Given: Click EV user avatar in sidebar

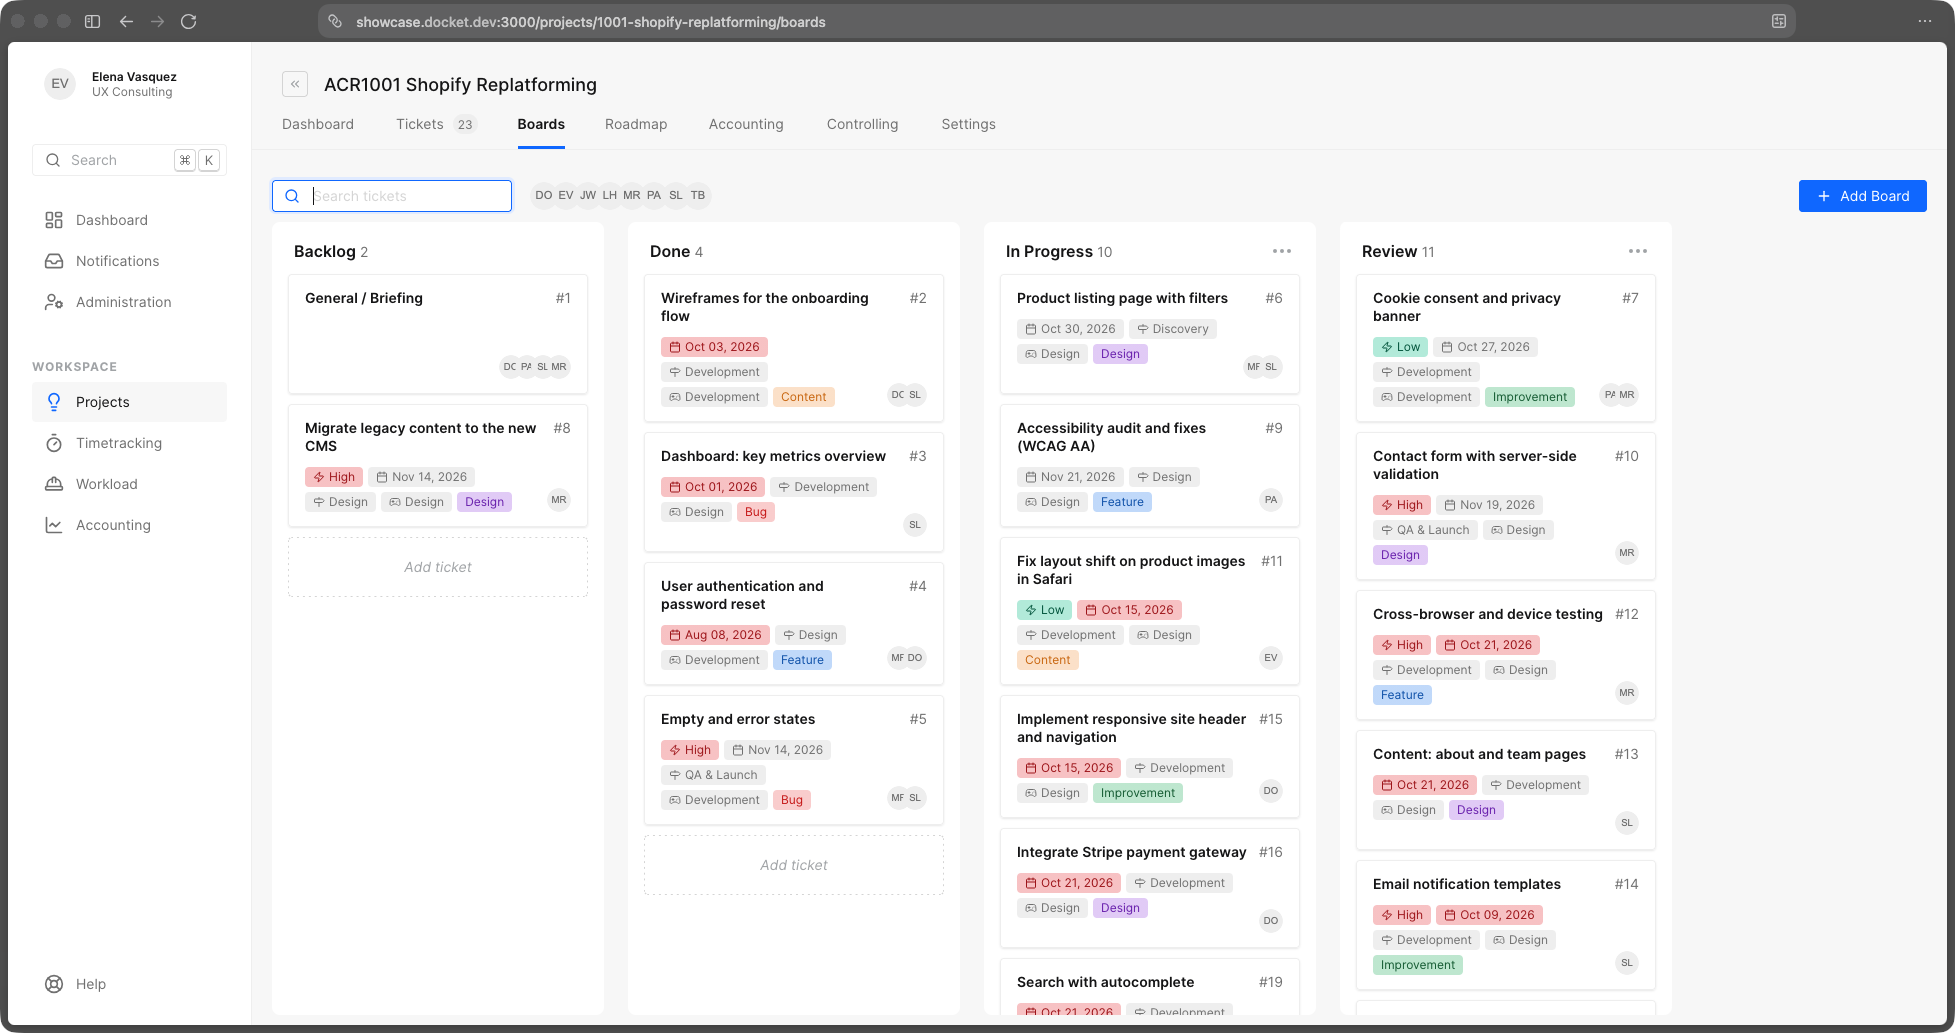Looking at the screenshot, I should (x=60, y=84).
